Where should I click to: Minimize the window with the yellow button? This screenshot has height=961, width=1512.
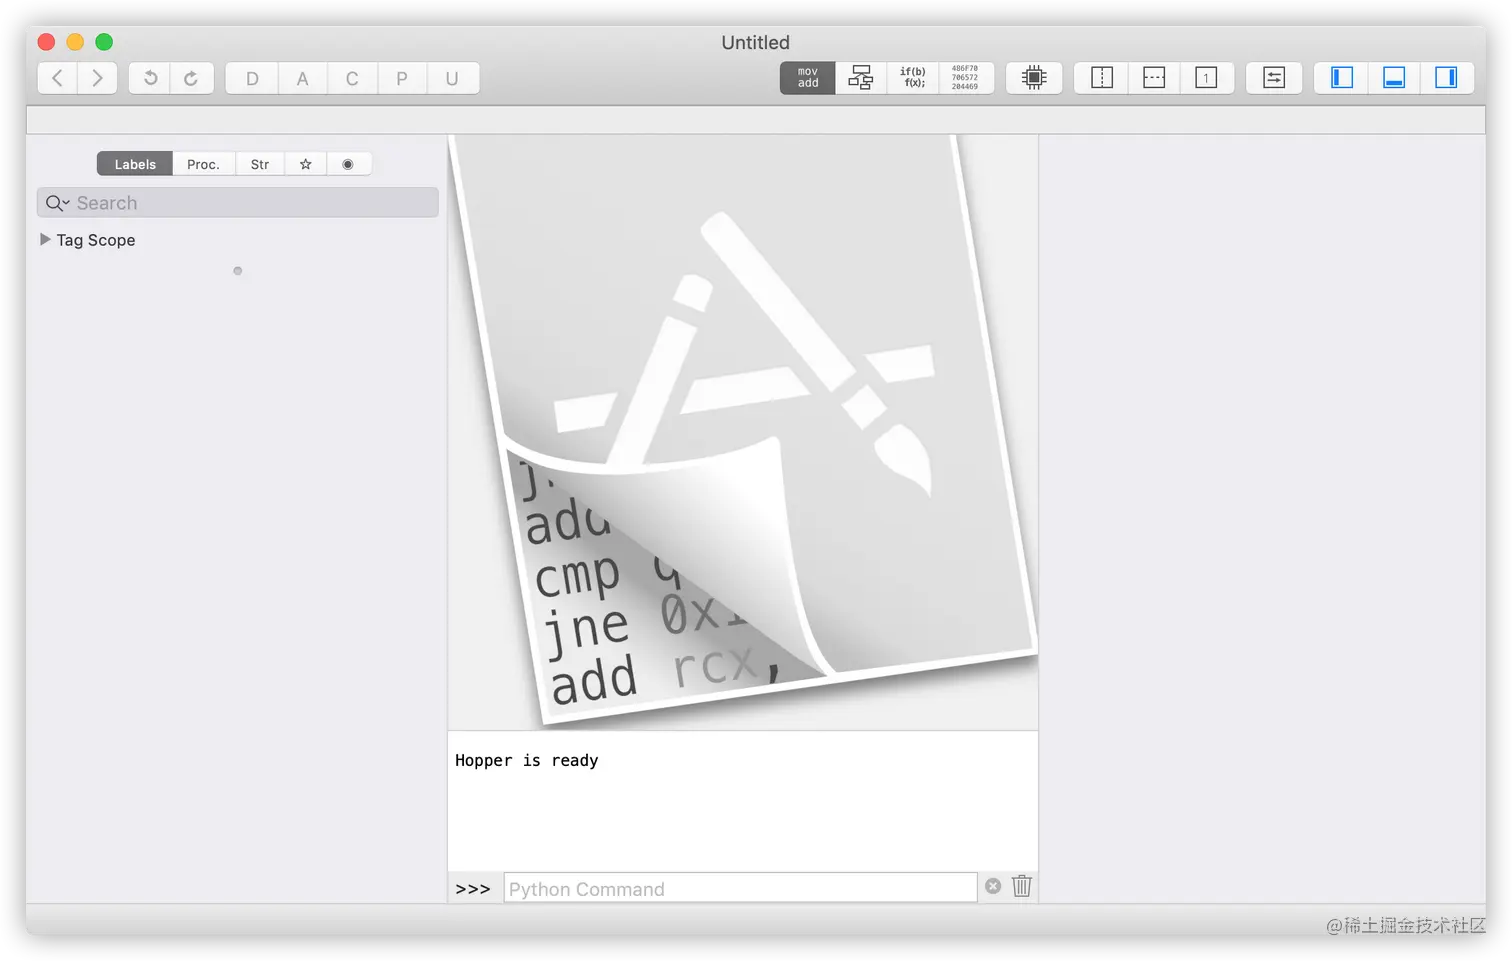pos(75,42)
